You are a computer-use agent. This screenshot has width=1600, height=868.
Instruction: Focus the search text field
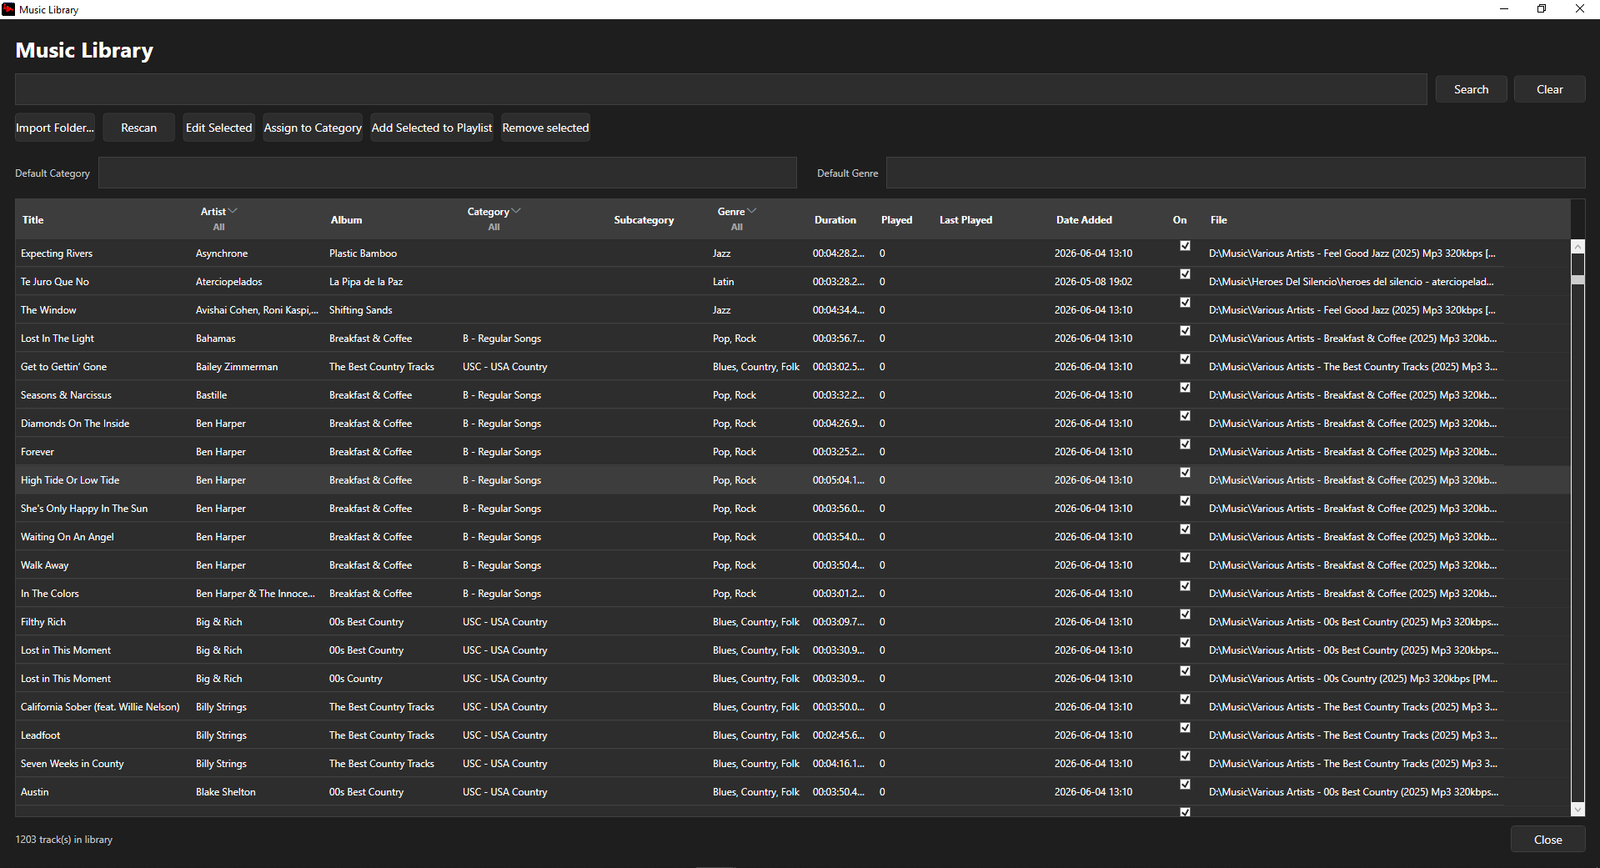tap(721, 89)
